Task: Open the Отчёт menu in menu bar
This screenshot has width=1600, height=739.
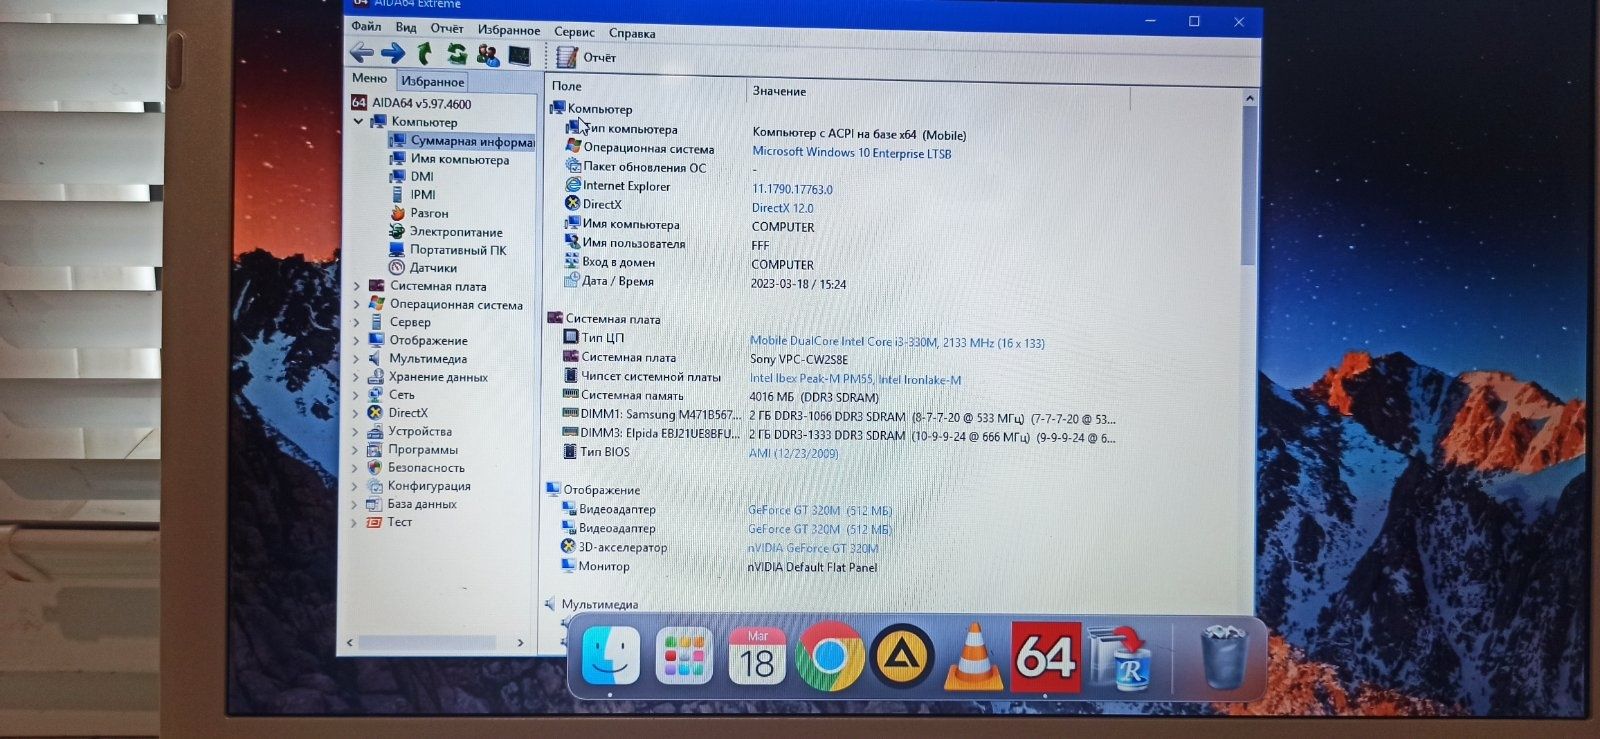Action: coord(447,28)
